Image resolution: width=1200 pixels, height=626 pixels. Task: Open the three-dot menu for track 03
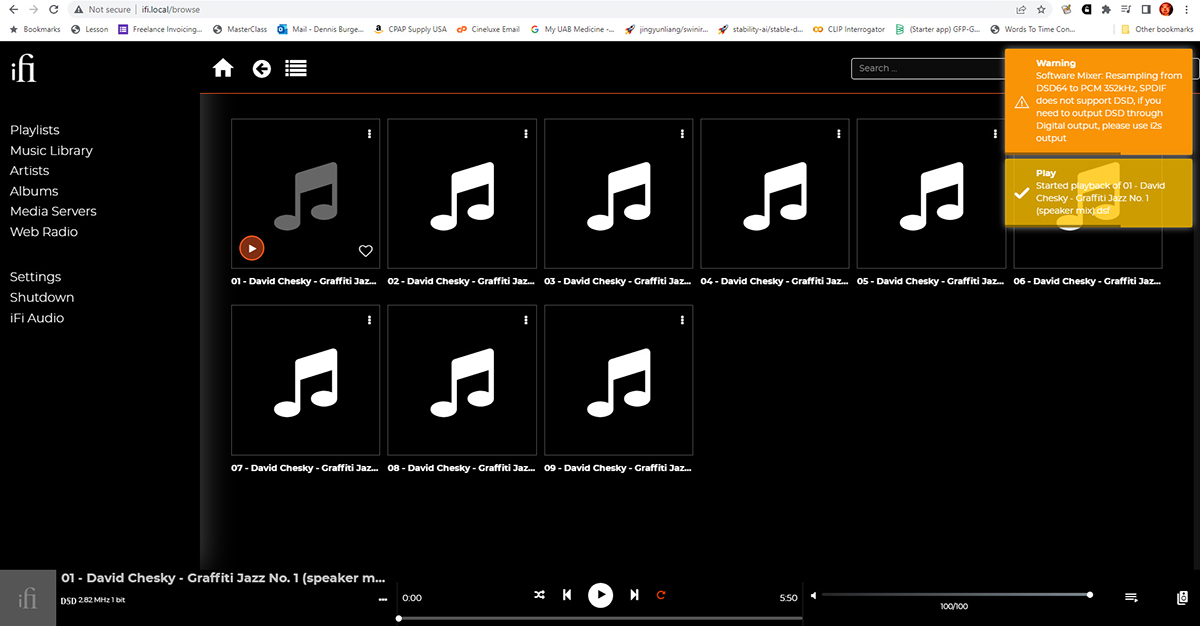[x=683, y=134]
